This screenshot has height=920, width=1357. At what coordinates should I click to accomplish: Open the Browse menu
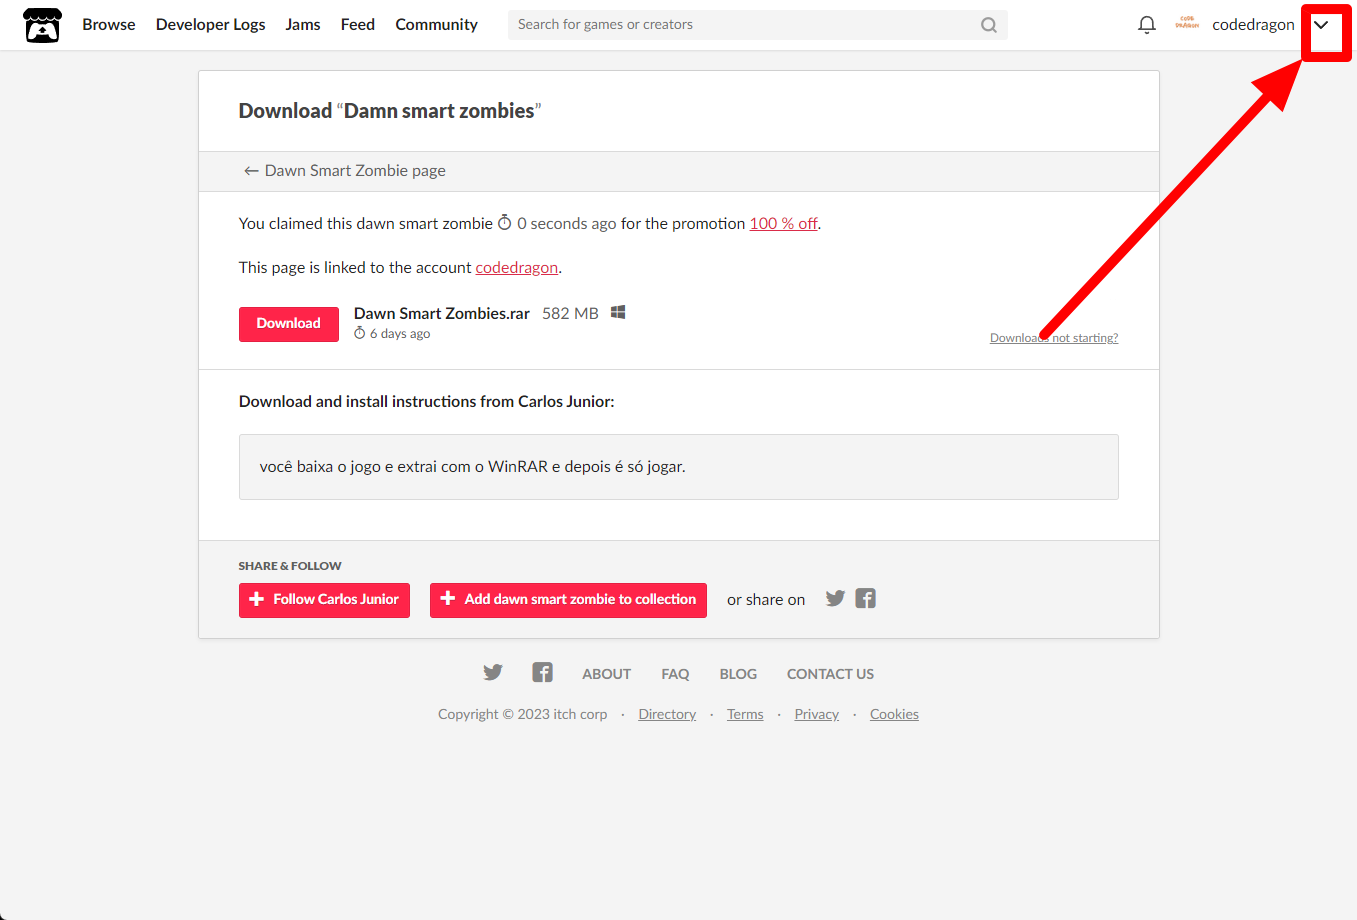(x=109, y=25)
